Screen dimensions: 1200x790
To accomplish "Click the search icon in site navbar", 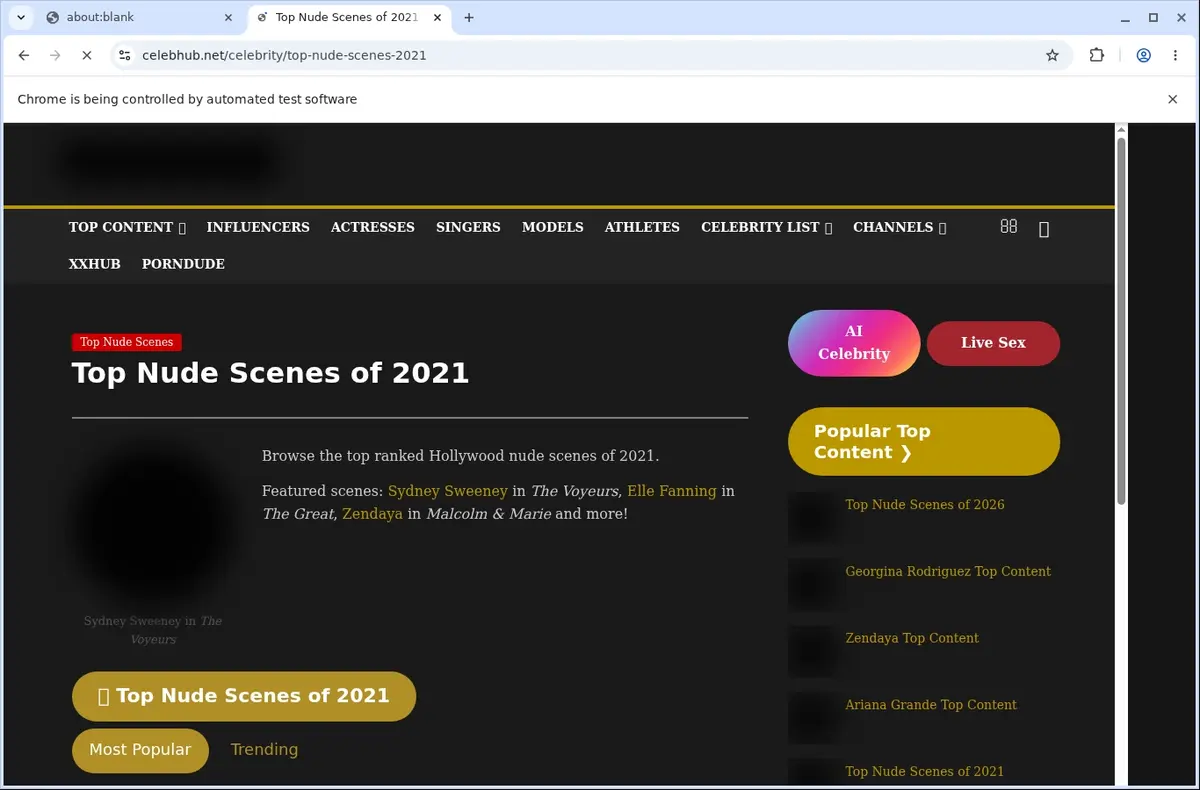I will (x=1044, y=229).
